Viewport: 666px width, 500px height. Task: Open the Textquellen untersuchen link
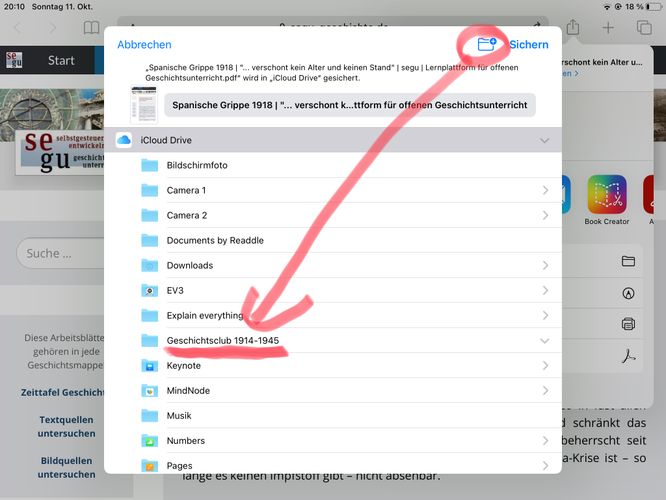66,427
